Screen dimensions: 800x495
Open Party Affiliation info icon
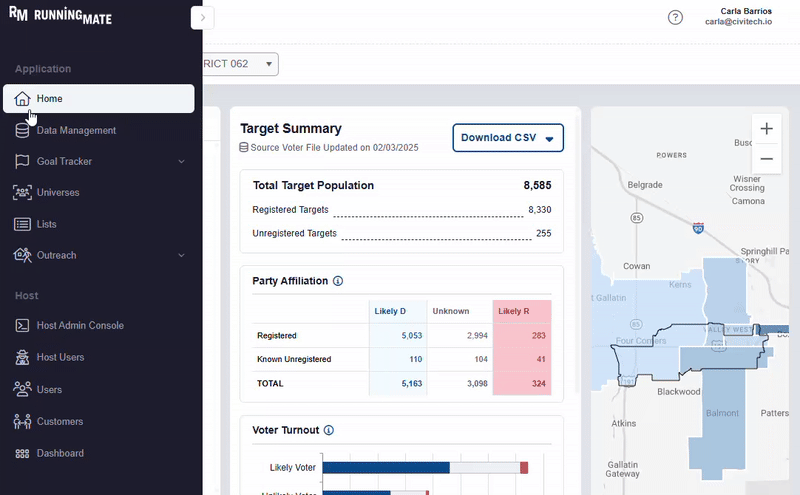pos(338,281)
